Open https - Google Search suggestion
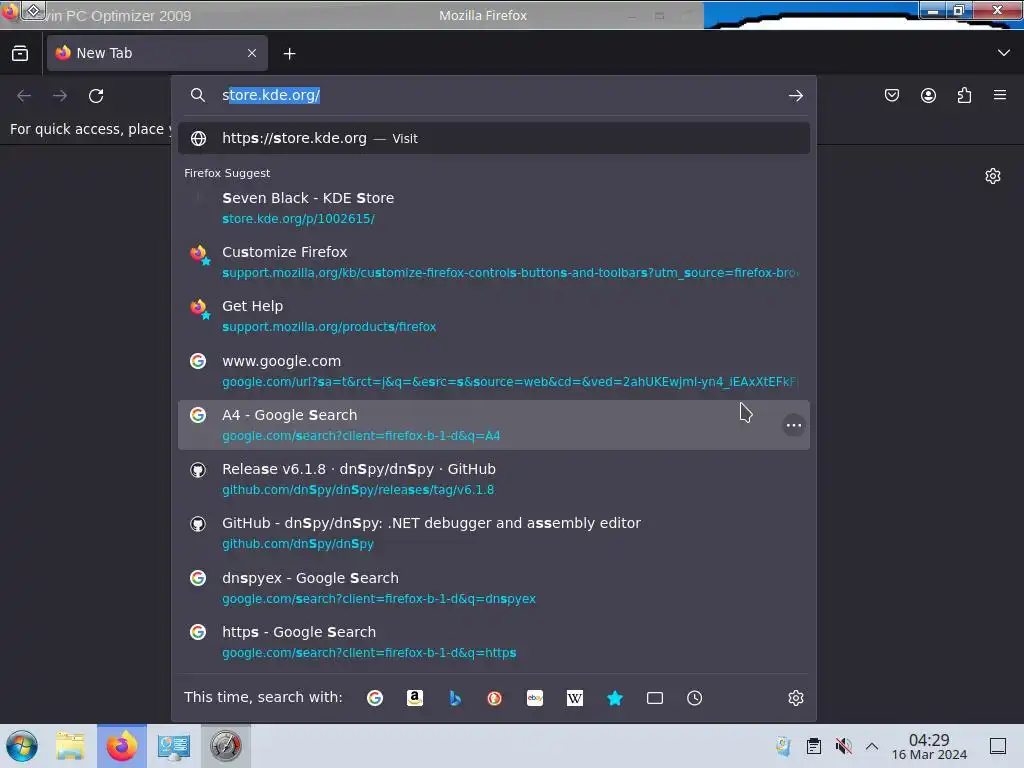 [494, 642]
